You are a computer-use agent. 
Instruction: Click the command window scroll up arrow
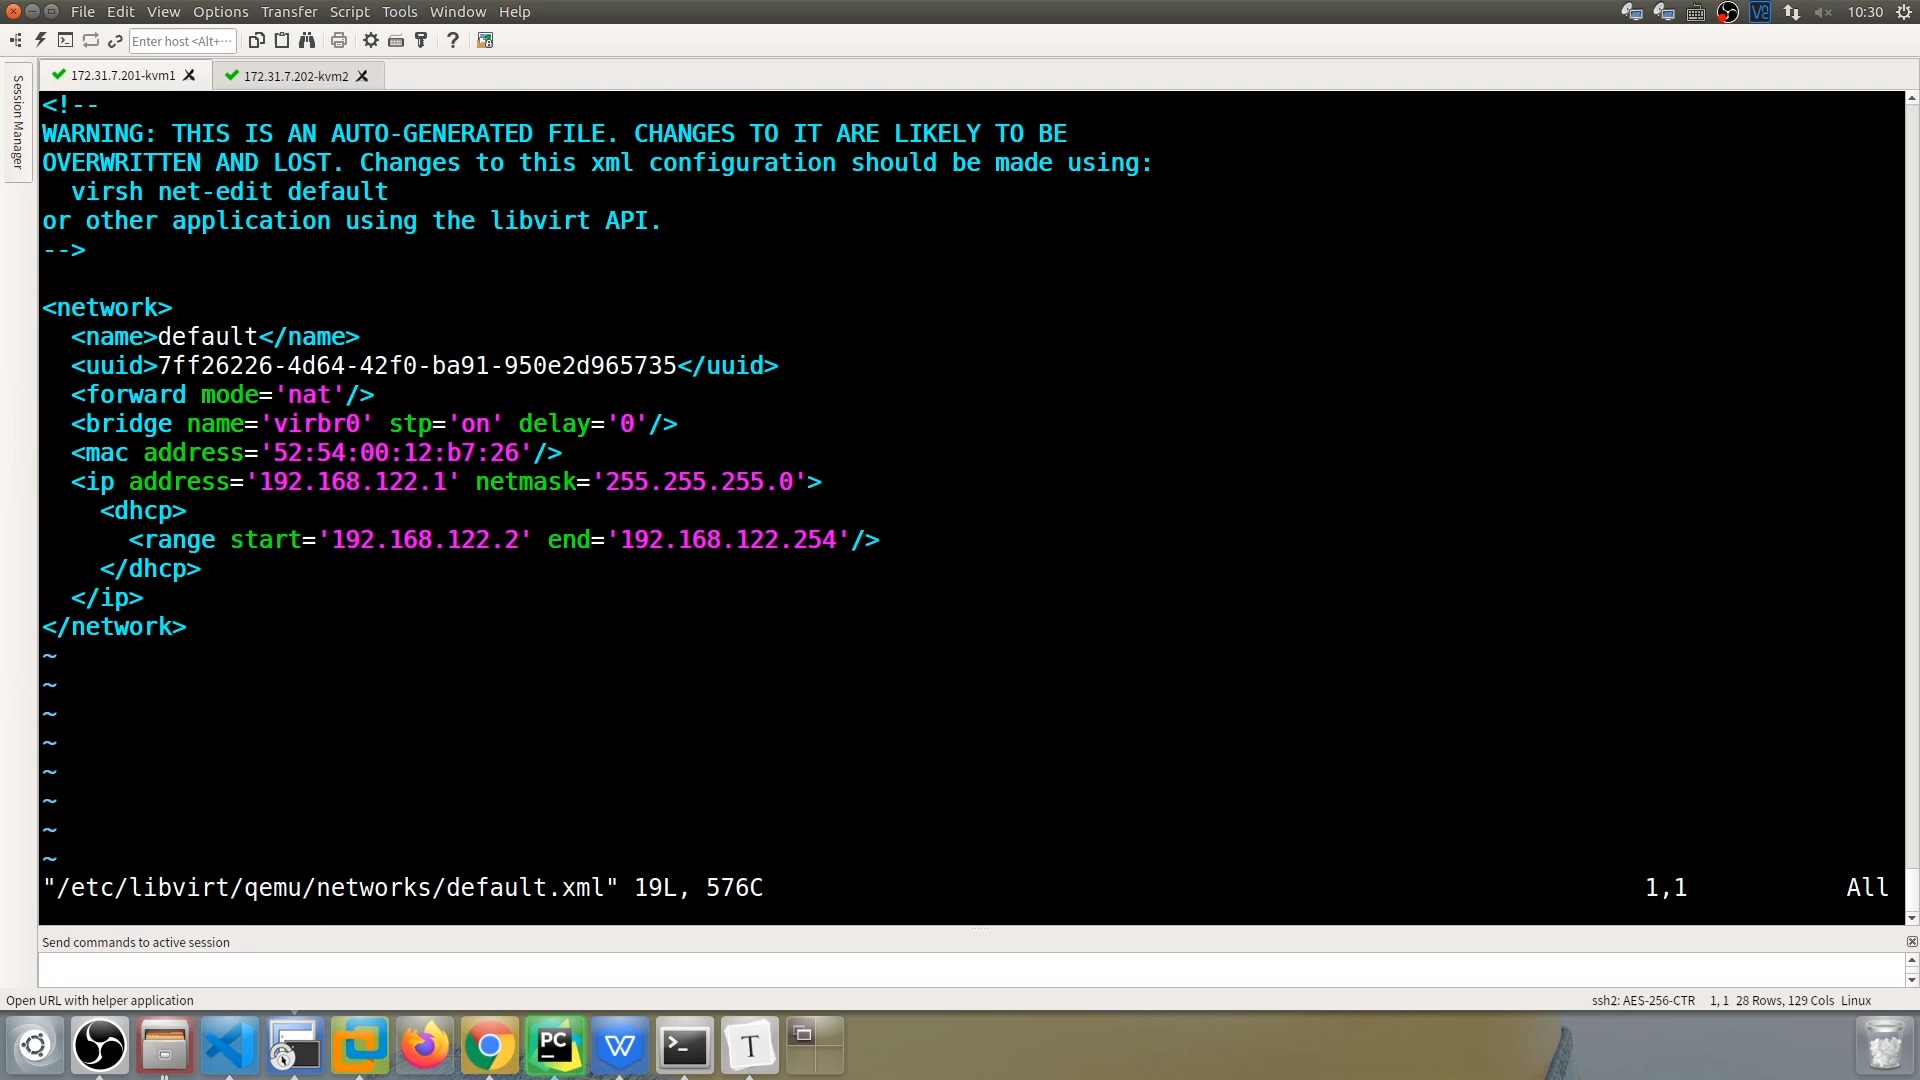pyautogui.click(x=1912, y=960)
